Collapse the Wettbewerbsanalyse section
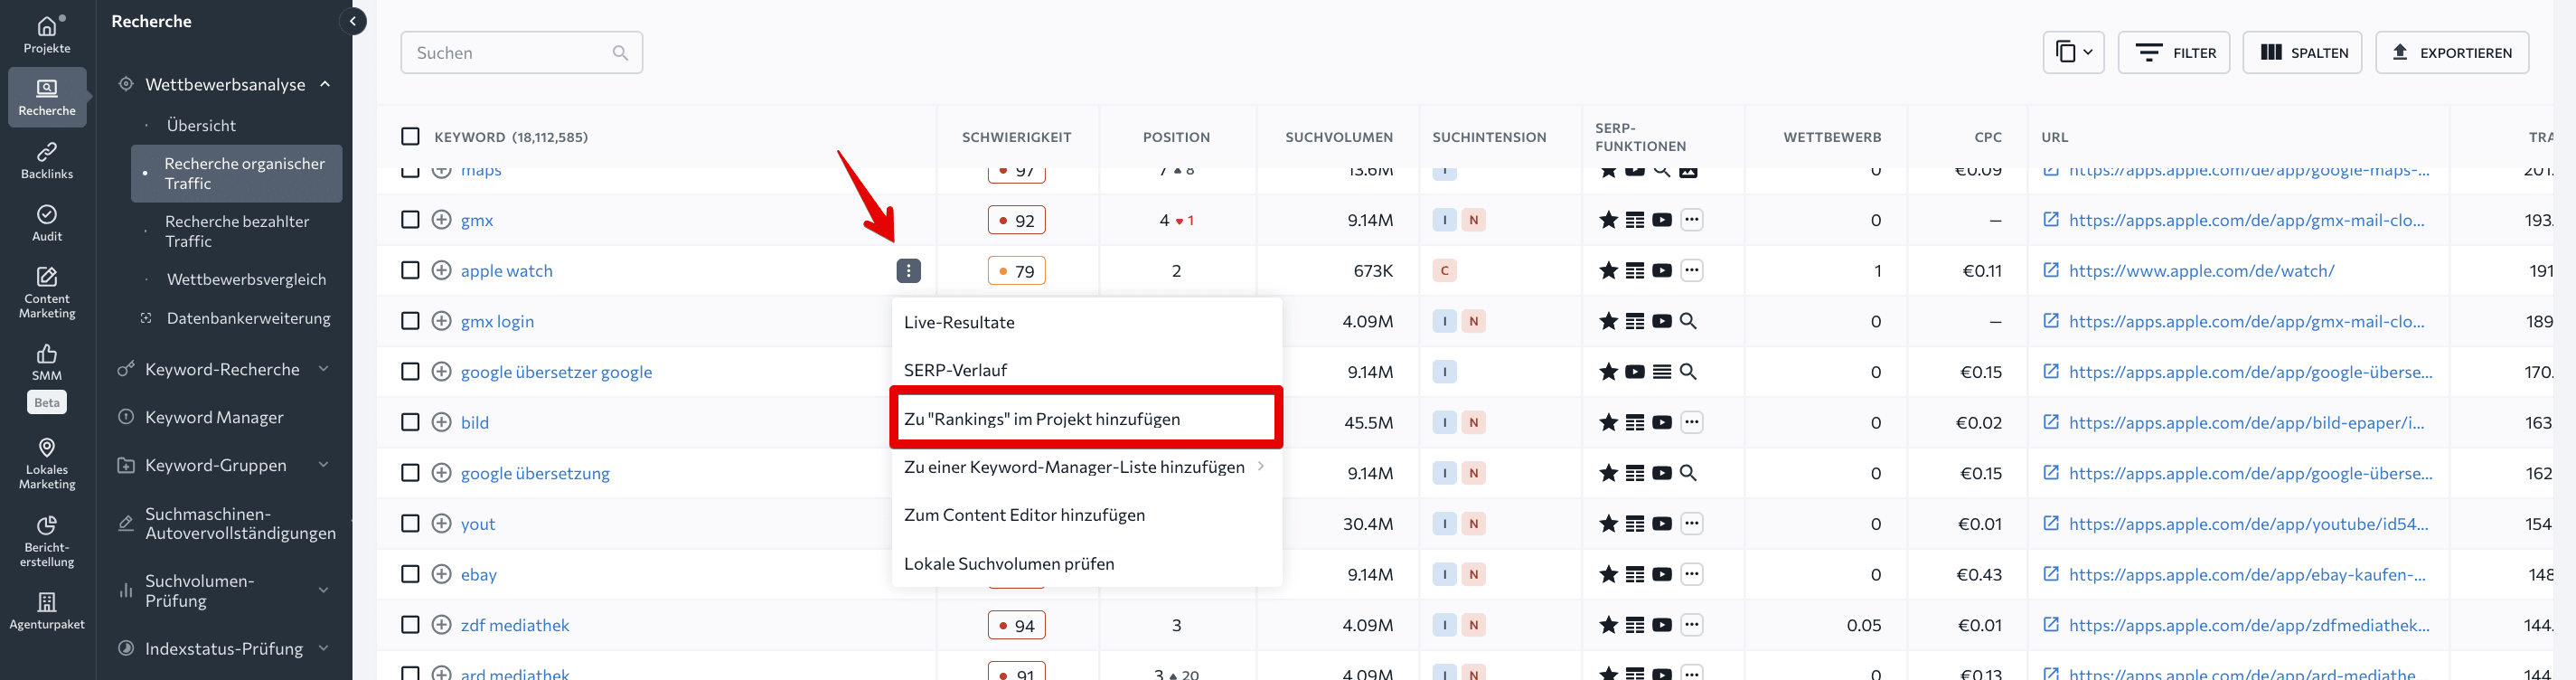The image size is (2576, 680). click(x=325, y=84)
